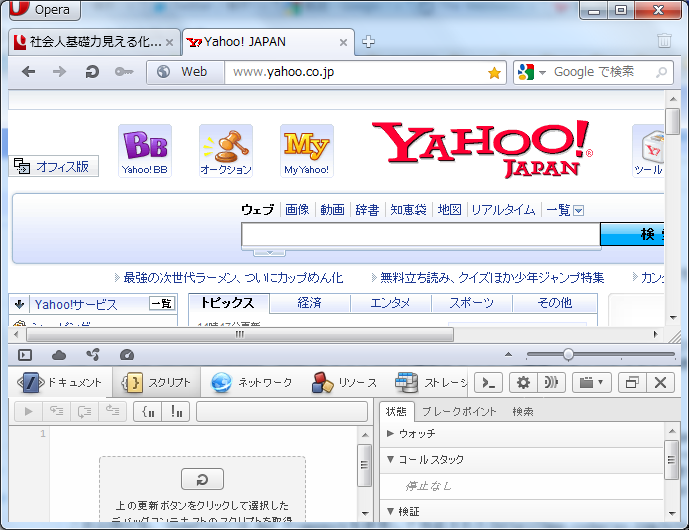The width and height of the screenshot is (689, 530).
Task: Click the address bar URL field
Action: coord(356,72)
